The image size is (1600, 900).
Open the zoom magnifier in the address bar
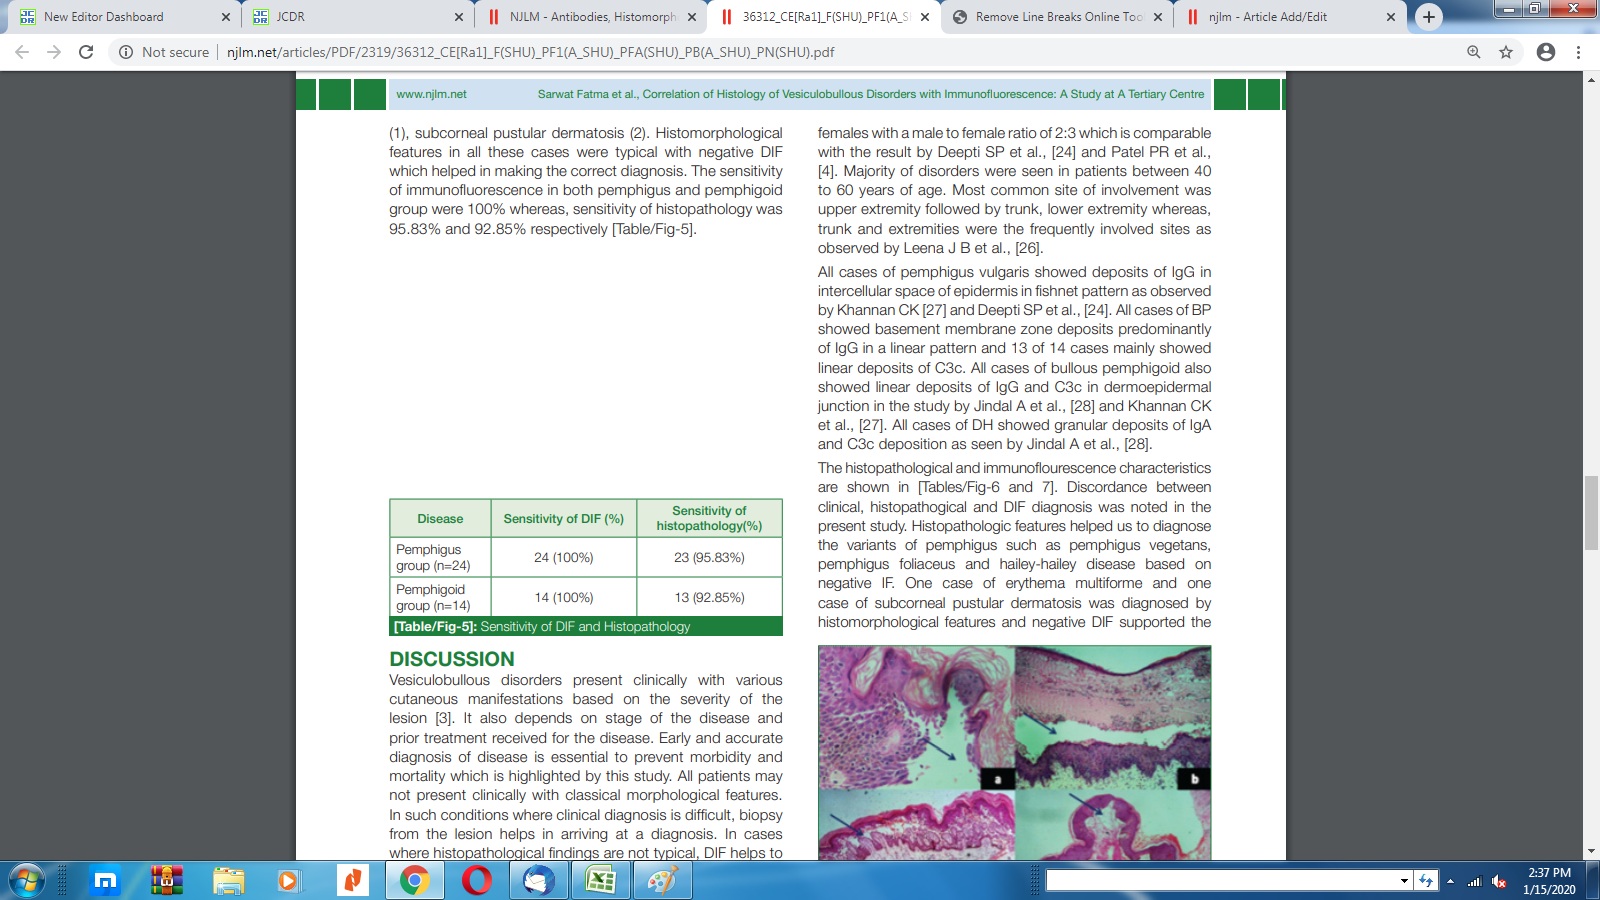pyautogui.click(x=1473, y=52)
